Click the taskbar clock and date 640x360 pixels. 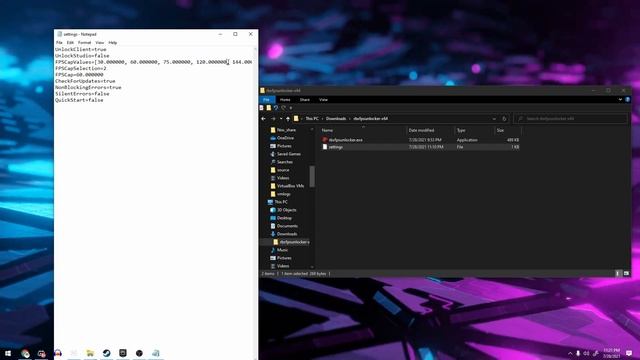pos(611,353)
